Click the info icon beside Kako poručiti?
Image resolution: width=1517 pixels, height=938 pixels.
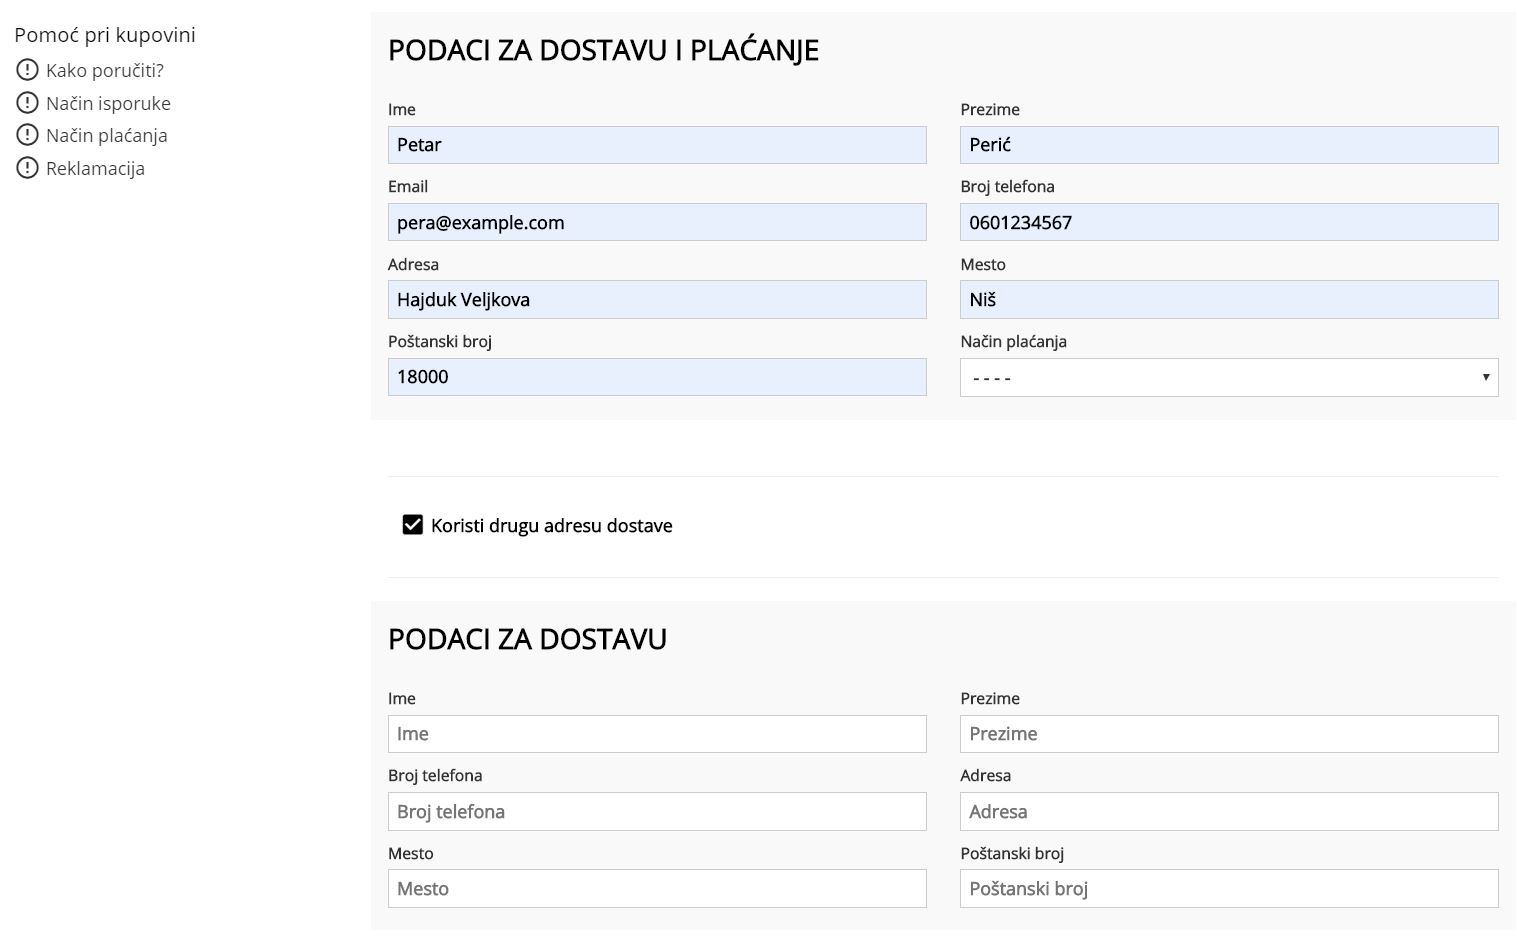(27, 70)
